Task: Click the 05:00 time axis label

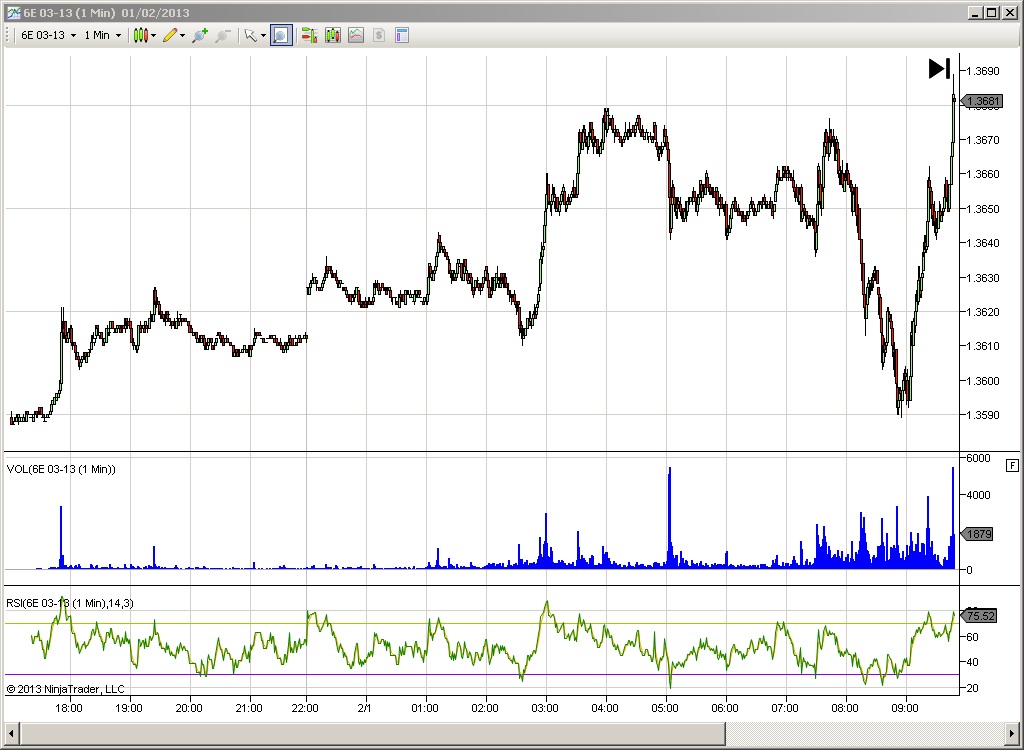Action: pos(665,708)
